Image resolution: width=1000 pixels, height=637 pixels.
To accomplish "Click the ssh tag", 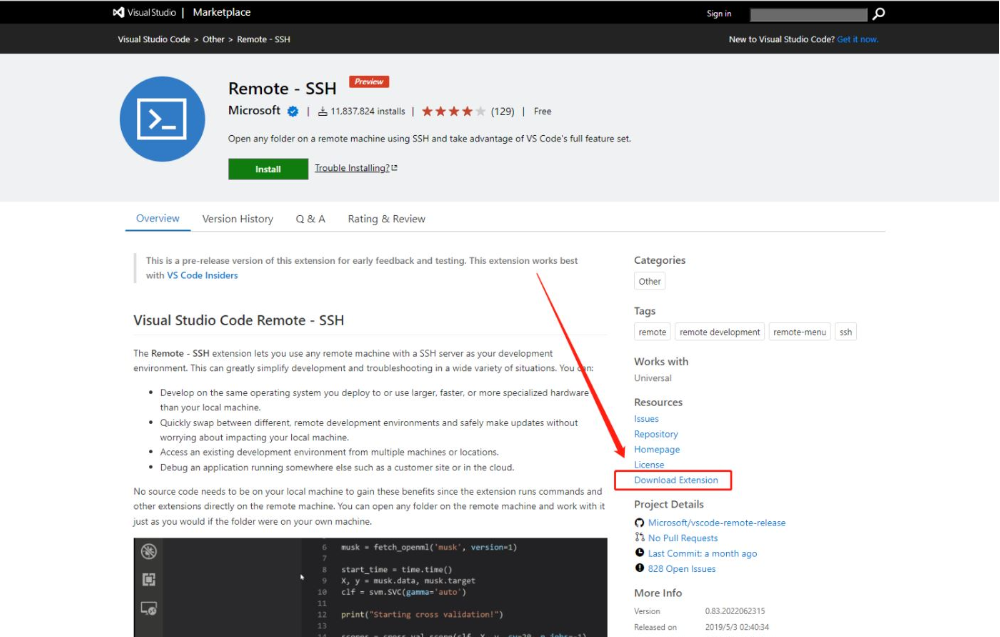I will (x=846, y=332).
